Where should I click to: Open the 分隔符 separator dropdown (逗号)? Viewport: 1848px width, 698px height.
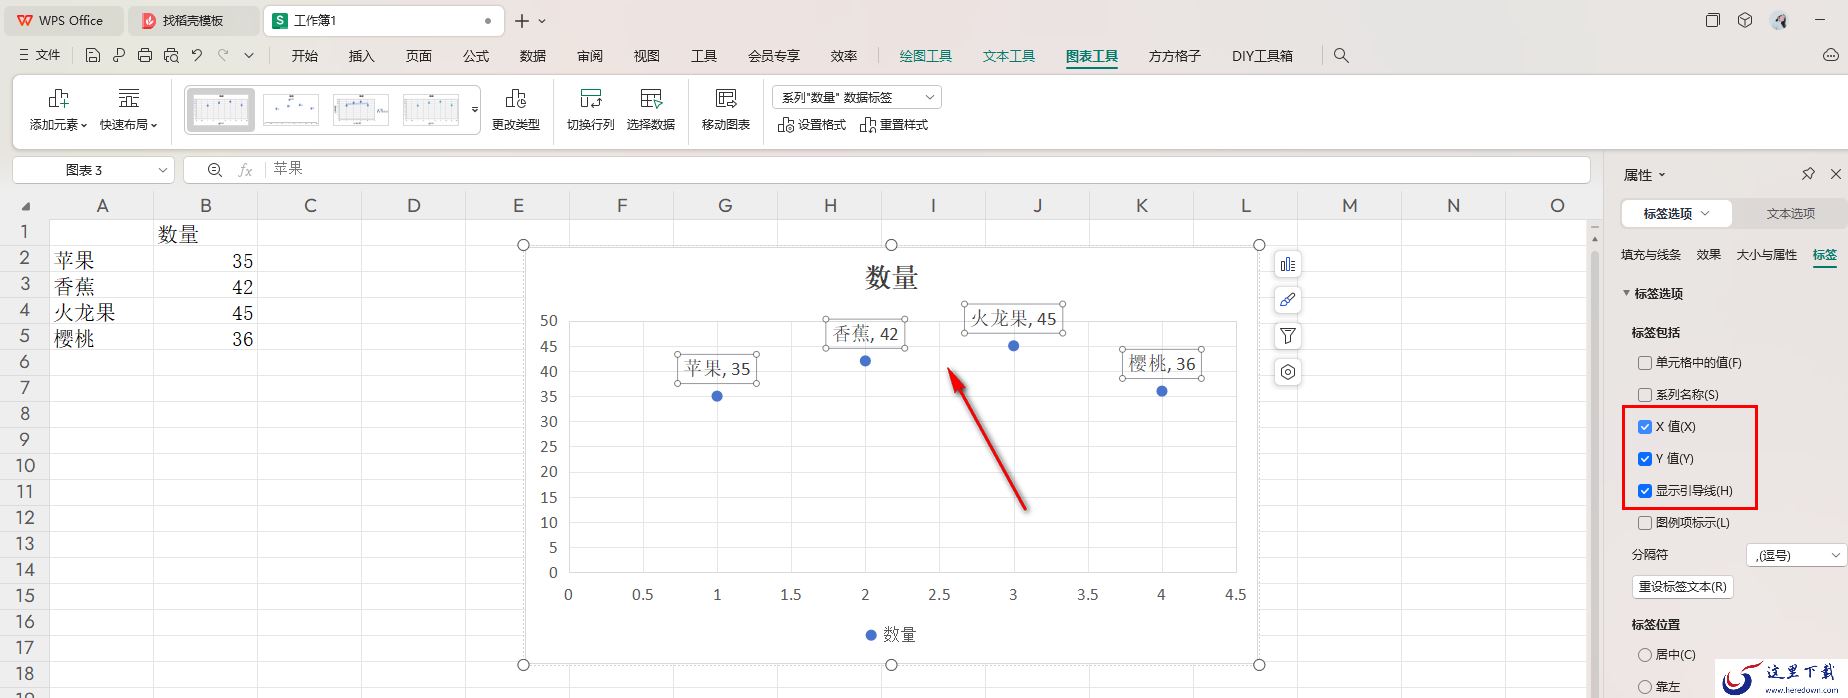coord(1796,555)
